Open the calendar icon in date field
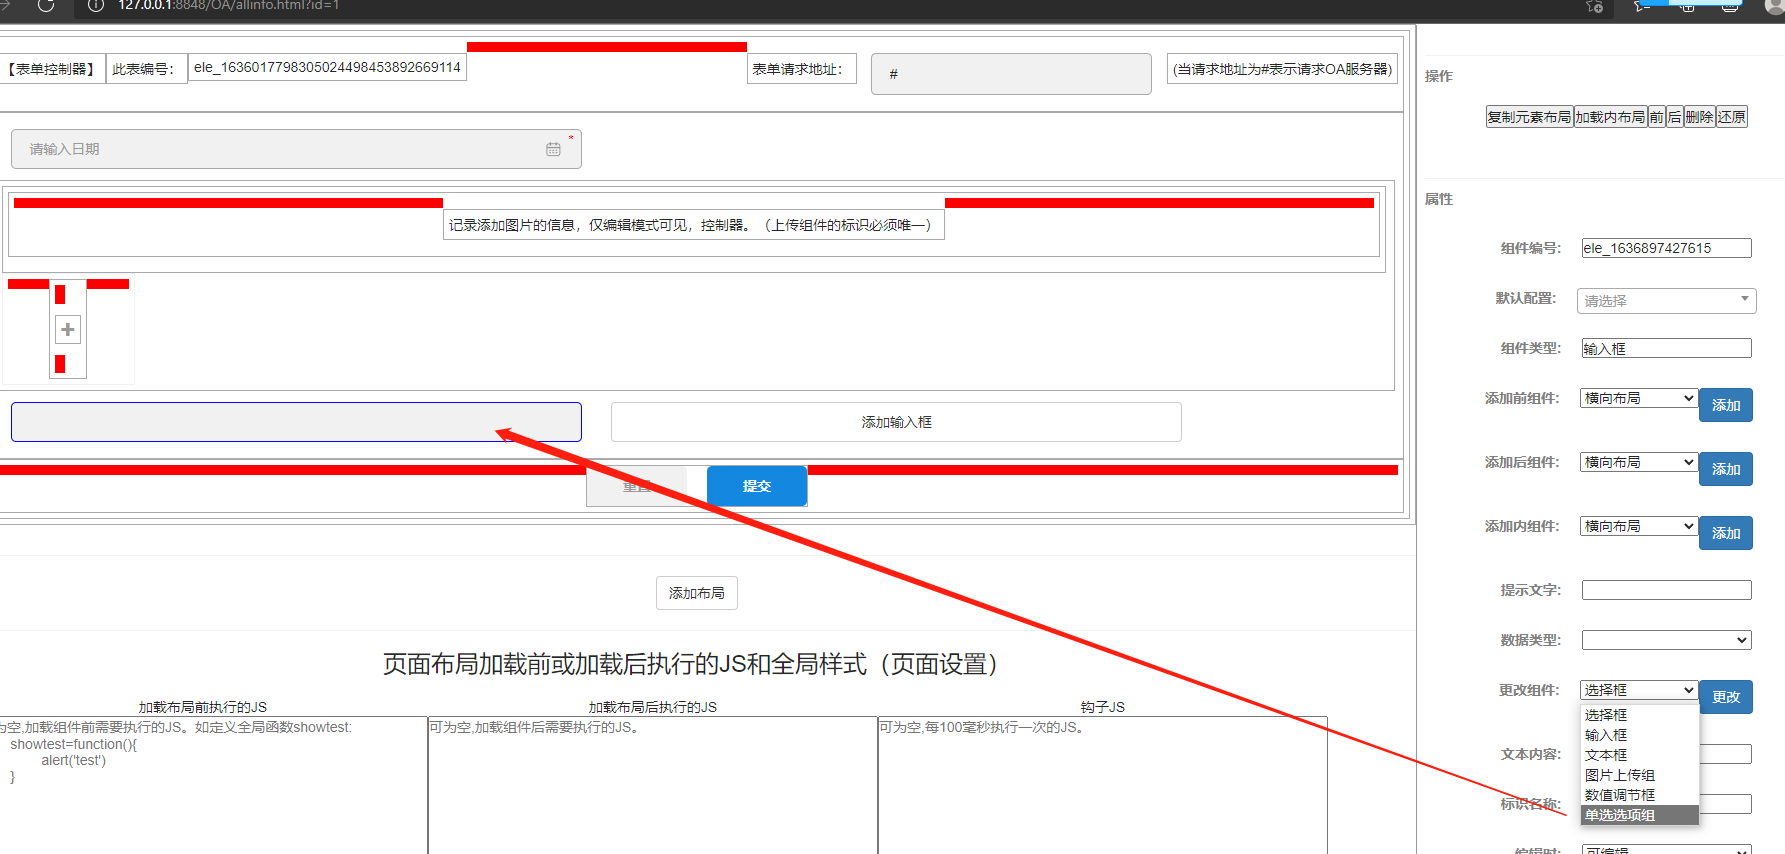The width and height of the screenshot is (1785, 854). click(x=553, y=149)
